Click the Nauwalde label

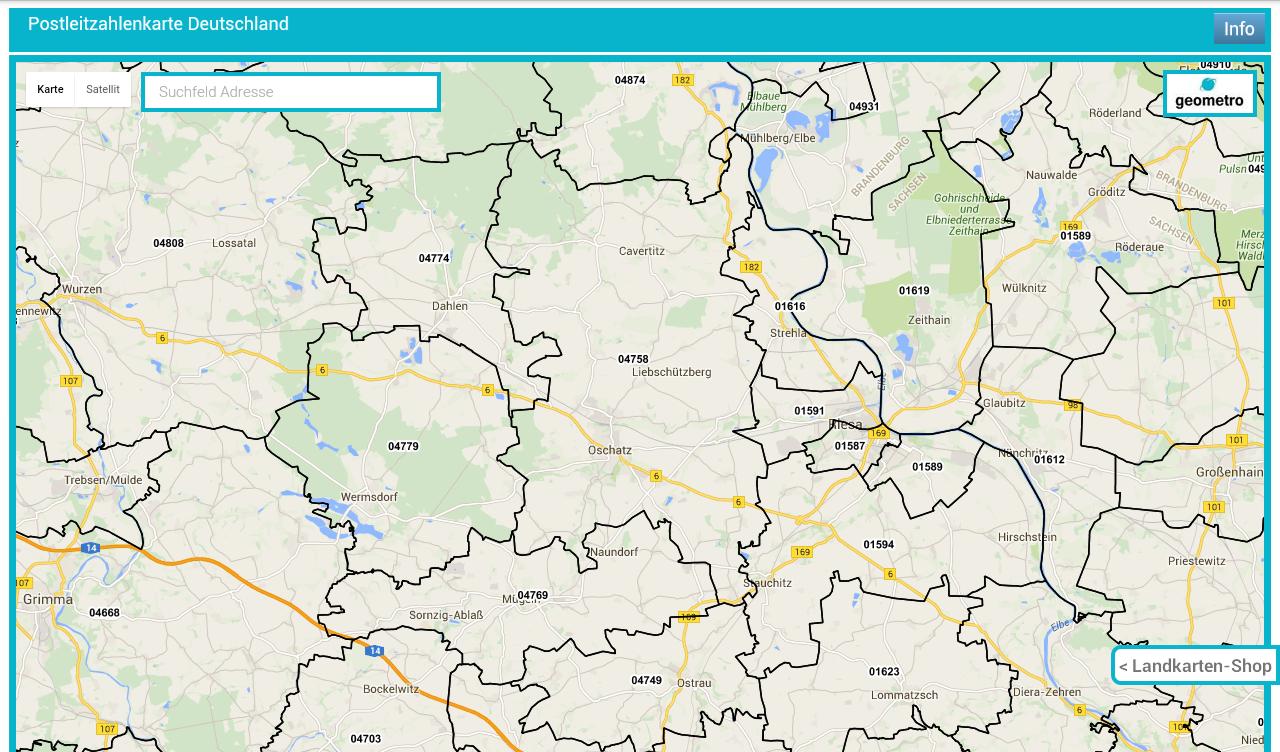(x=1052, y=175)
